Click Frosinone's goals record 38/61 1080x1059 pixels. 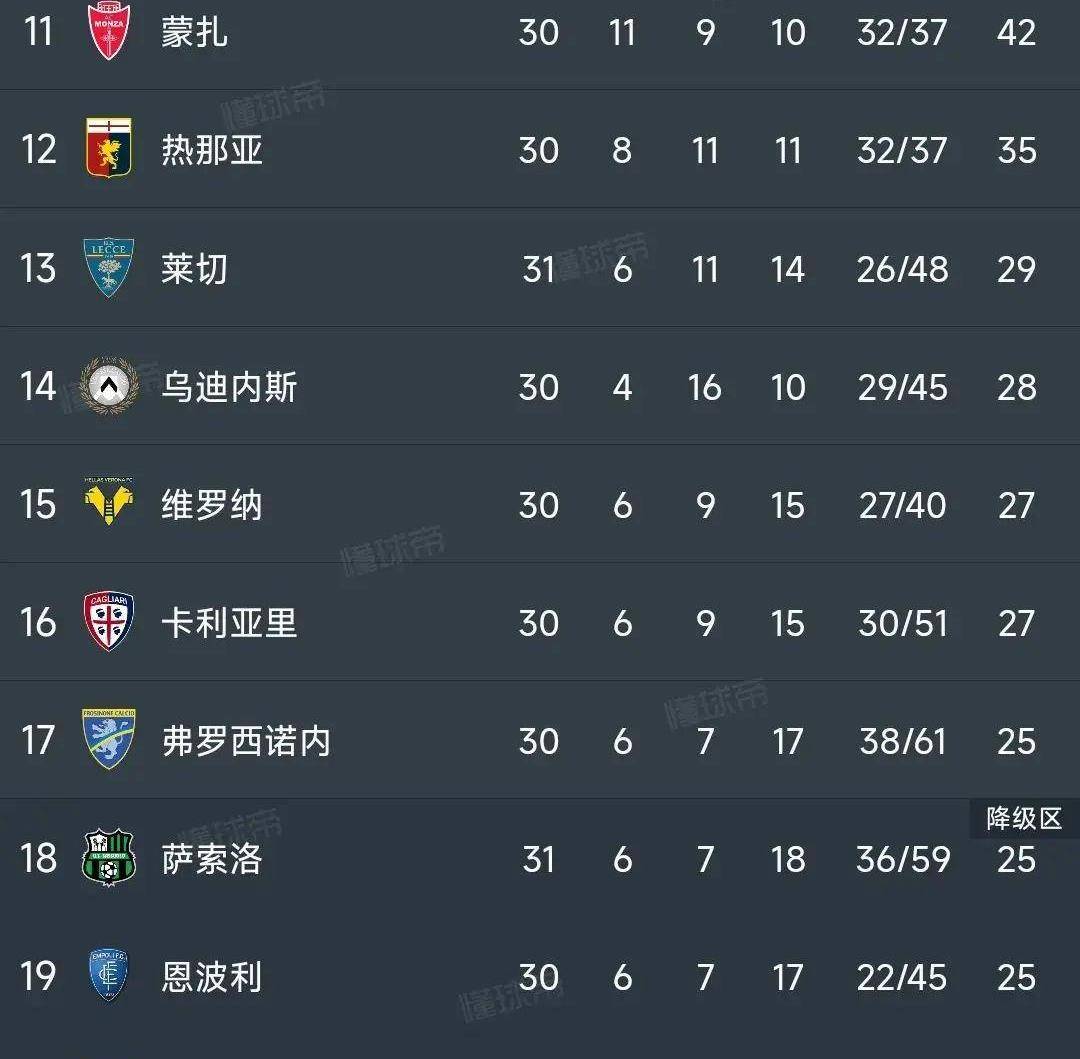click(902, 742)
